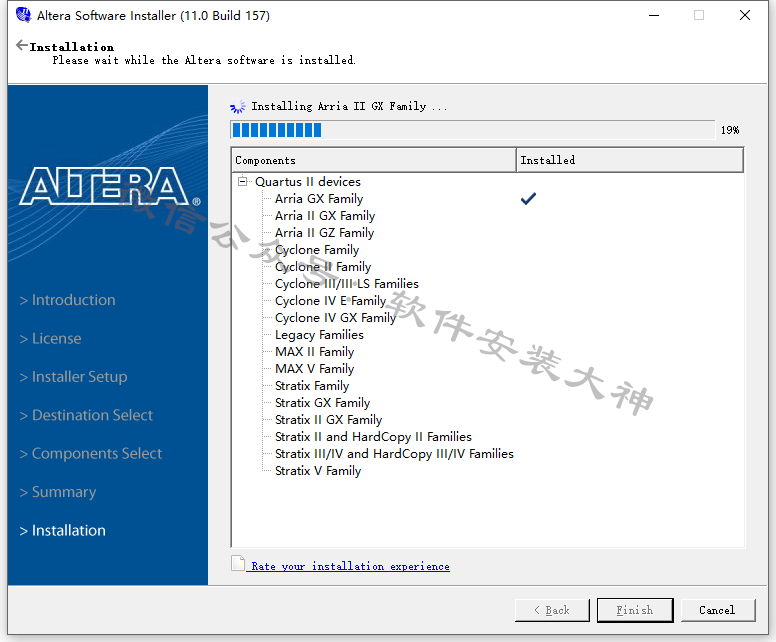Select Stratix II GX Family row
The height and width of the screenshot is (642, 776).
point(329,420)
